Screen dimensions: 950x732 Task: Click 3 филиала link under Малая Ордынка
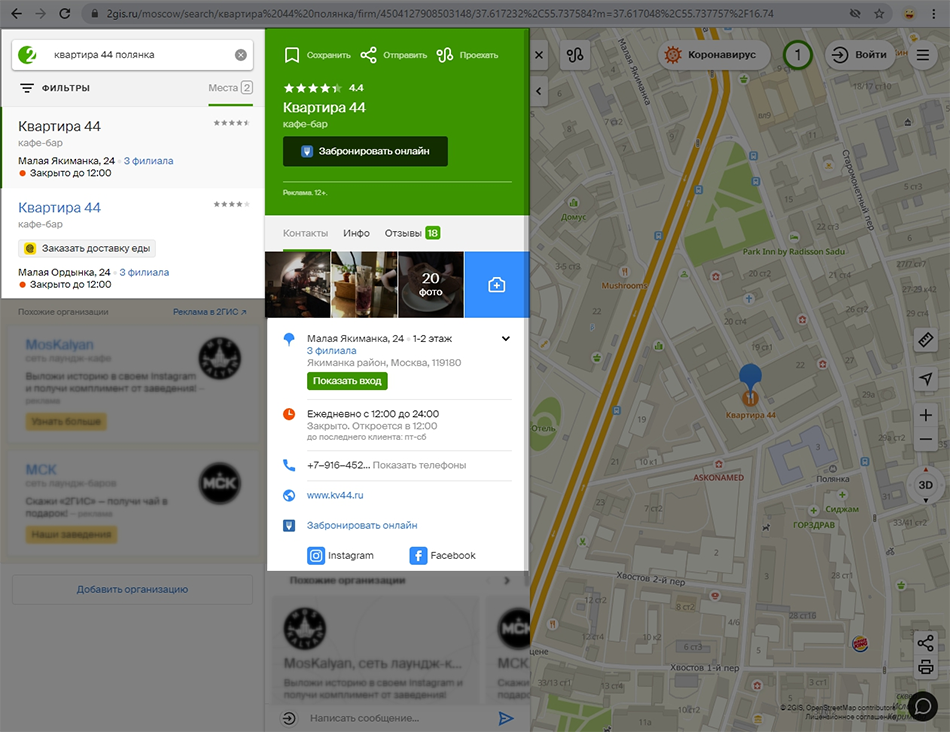144,273
